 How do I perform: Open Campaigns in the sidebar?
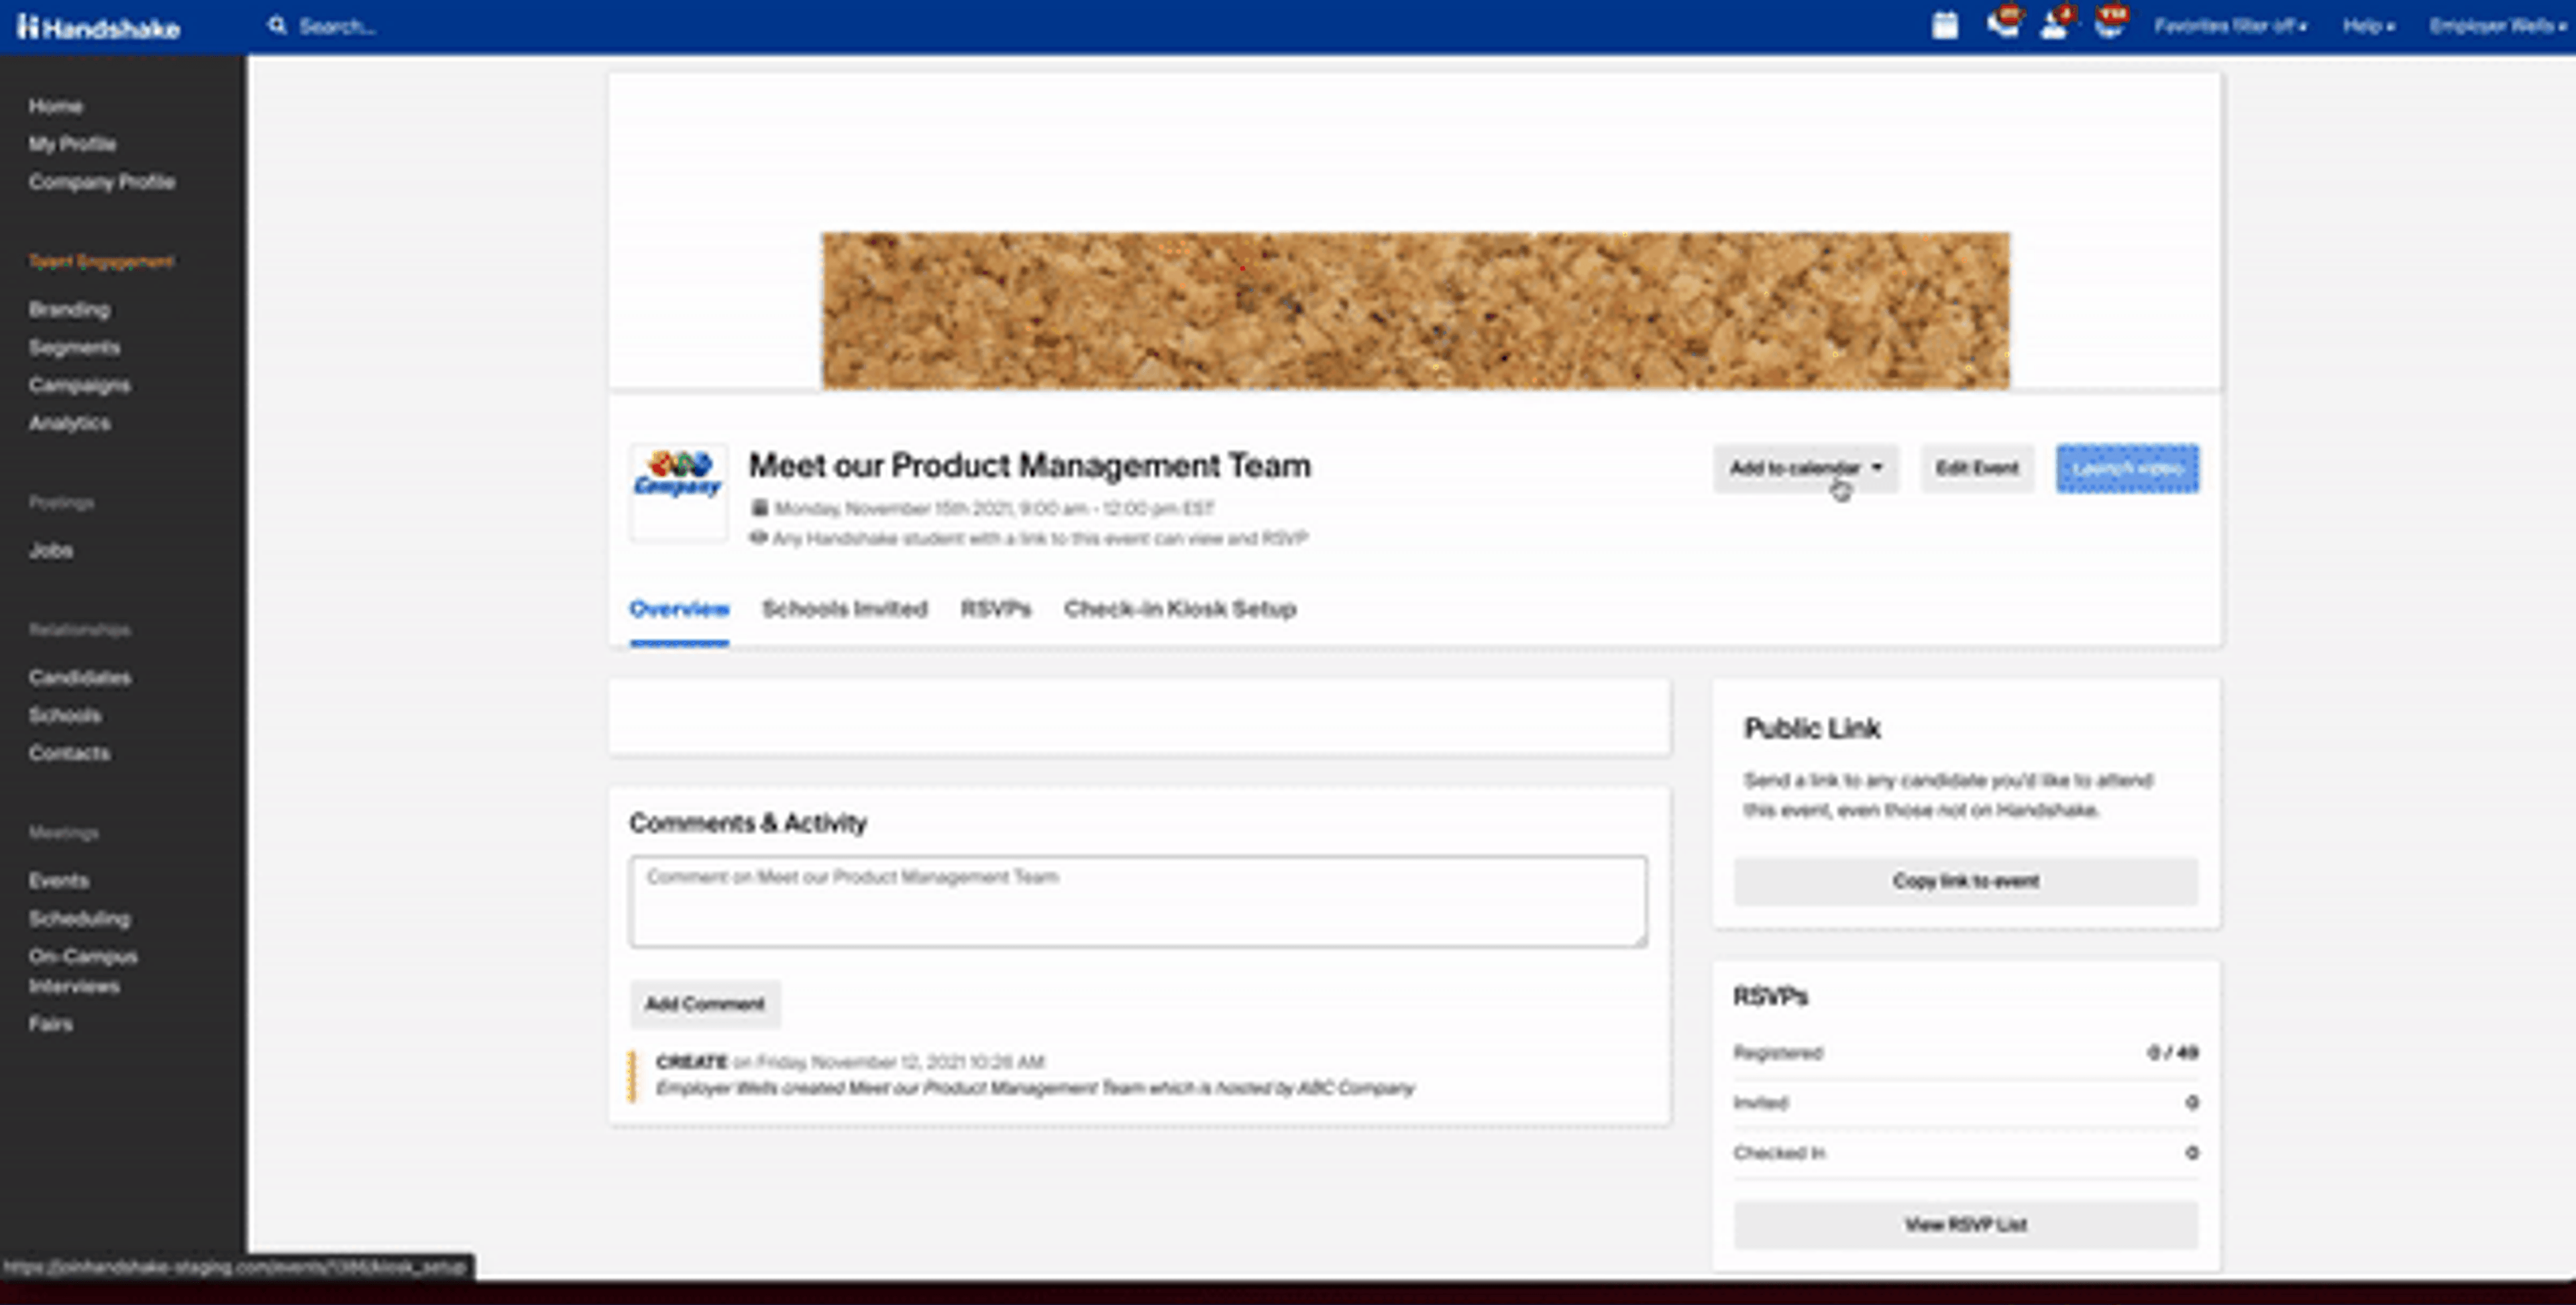click(79, 385)
